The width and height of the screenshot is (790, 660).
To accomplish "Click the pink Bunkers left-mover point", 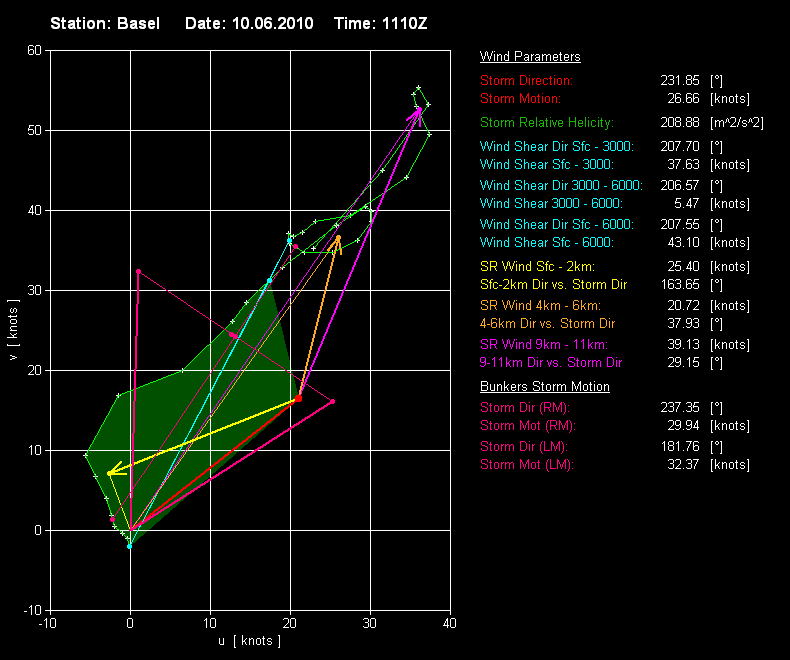I will pos(138,271).
